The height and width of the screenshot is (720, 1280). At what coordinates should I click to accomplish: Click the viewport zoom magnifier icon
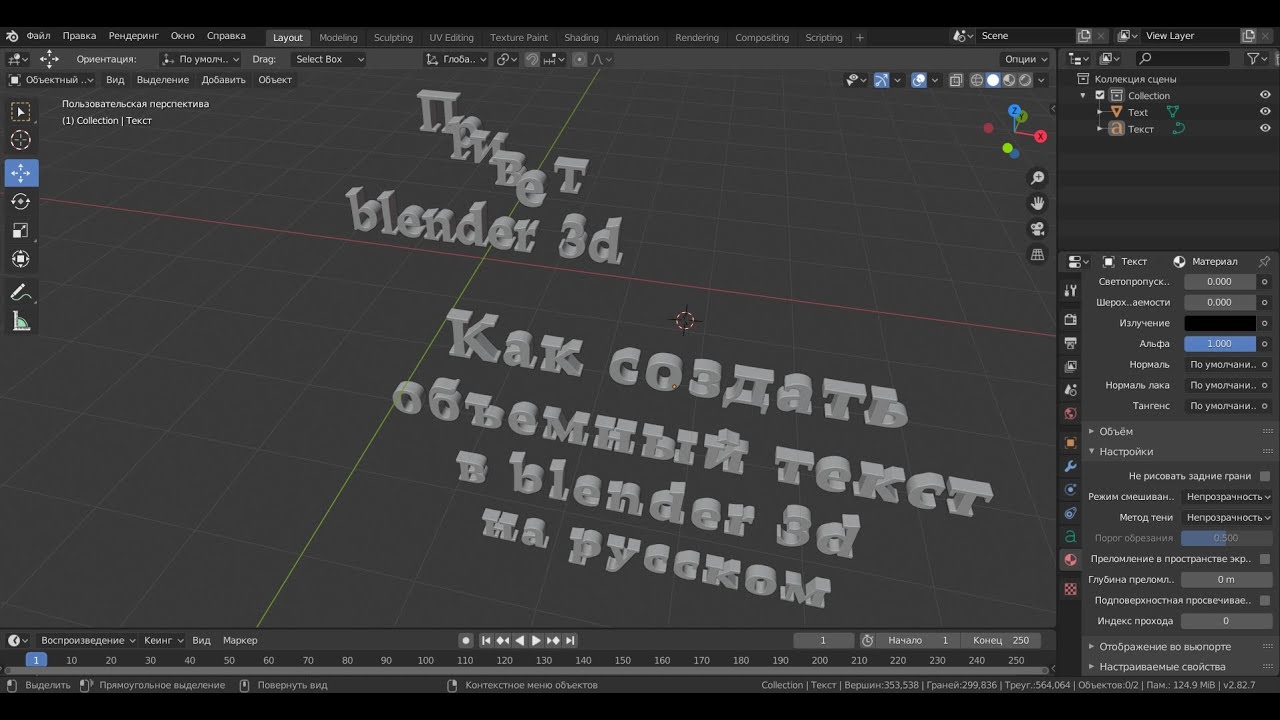tap(1037, 178)
